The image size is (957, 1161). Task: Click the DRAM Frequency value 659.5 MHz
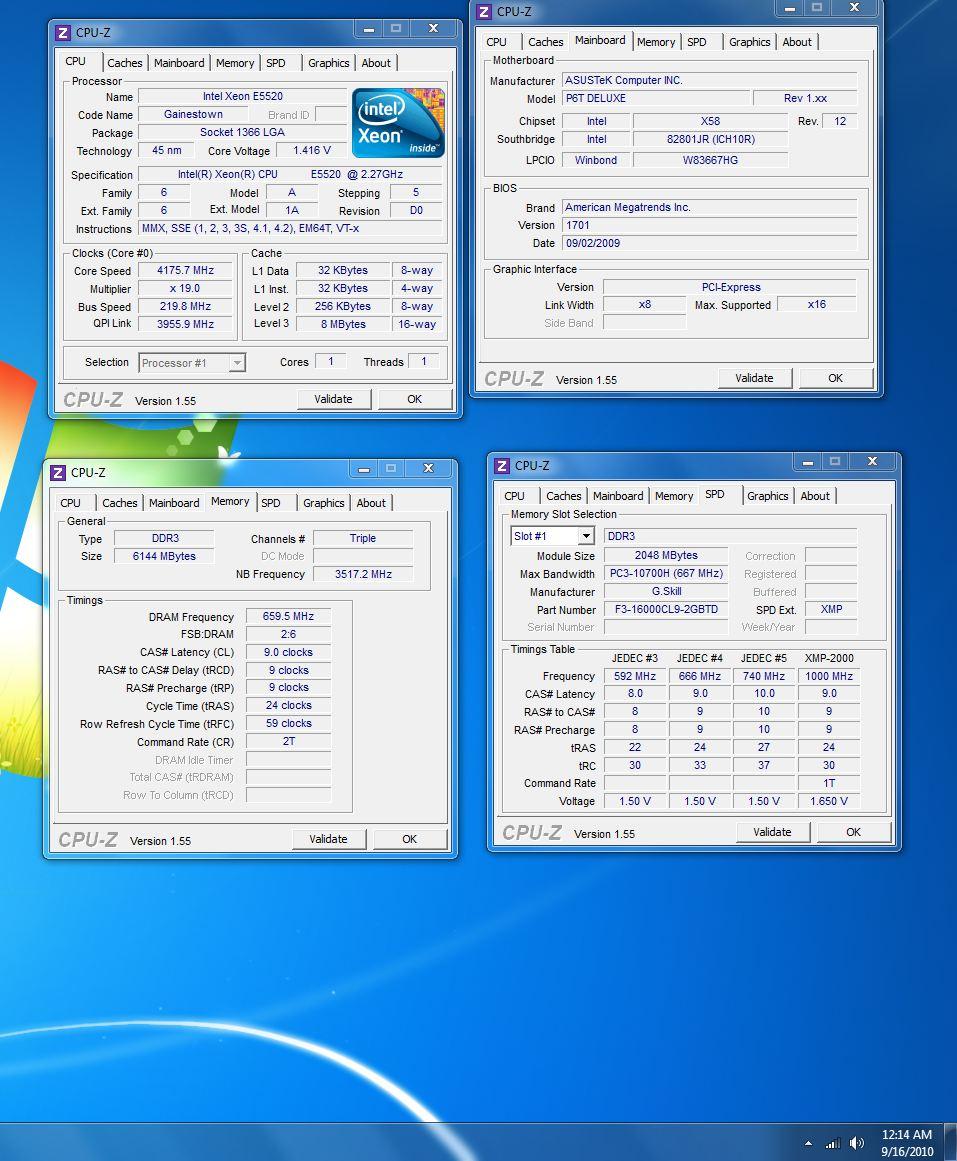288,617
